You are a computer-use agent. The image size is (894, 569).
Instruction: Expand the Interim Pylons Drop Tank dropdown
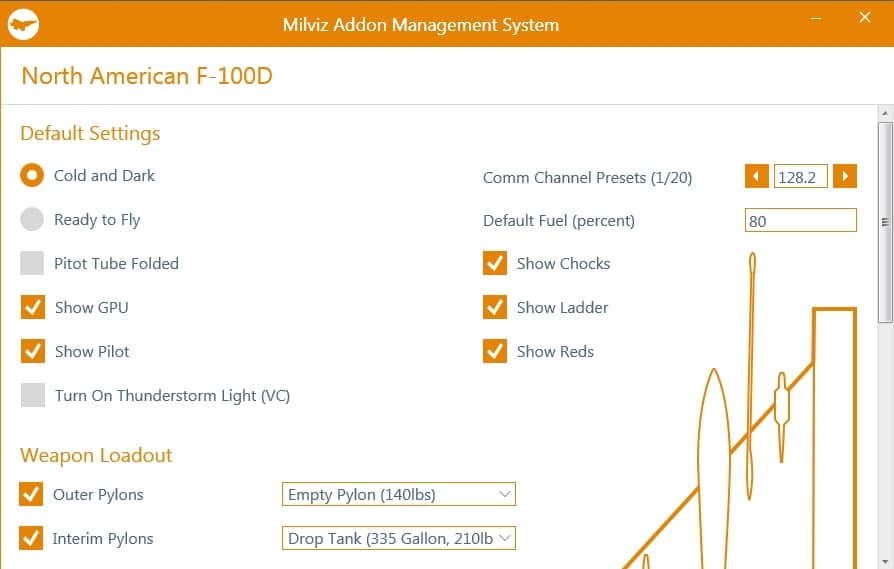coord(398,538)
